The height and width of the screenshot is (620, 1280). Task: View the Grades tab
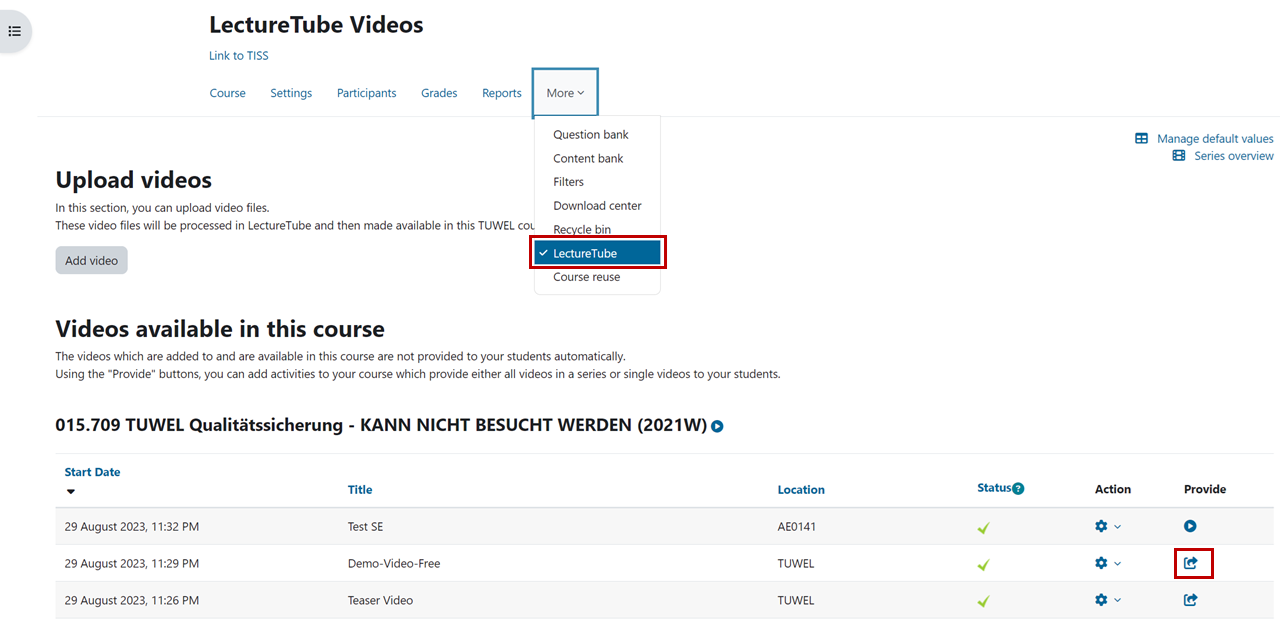point(439,93)
